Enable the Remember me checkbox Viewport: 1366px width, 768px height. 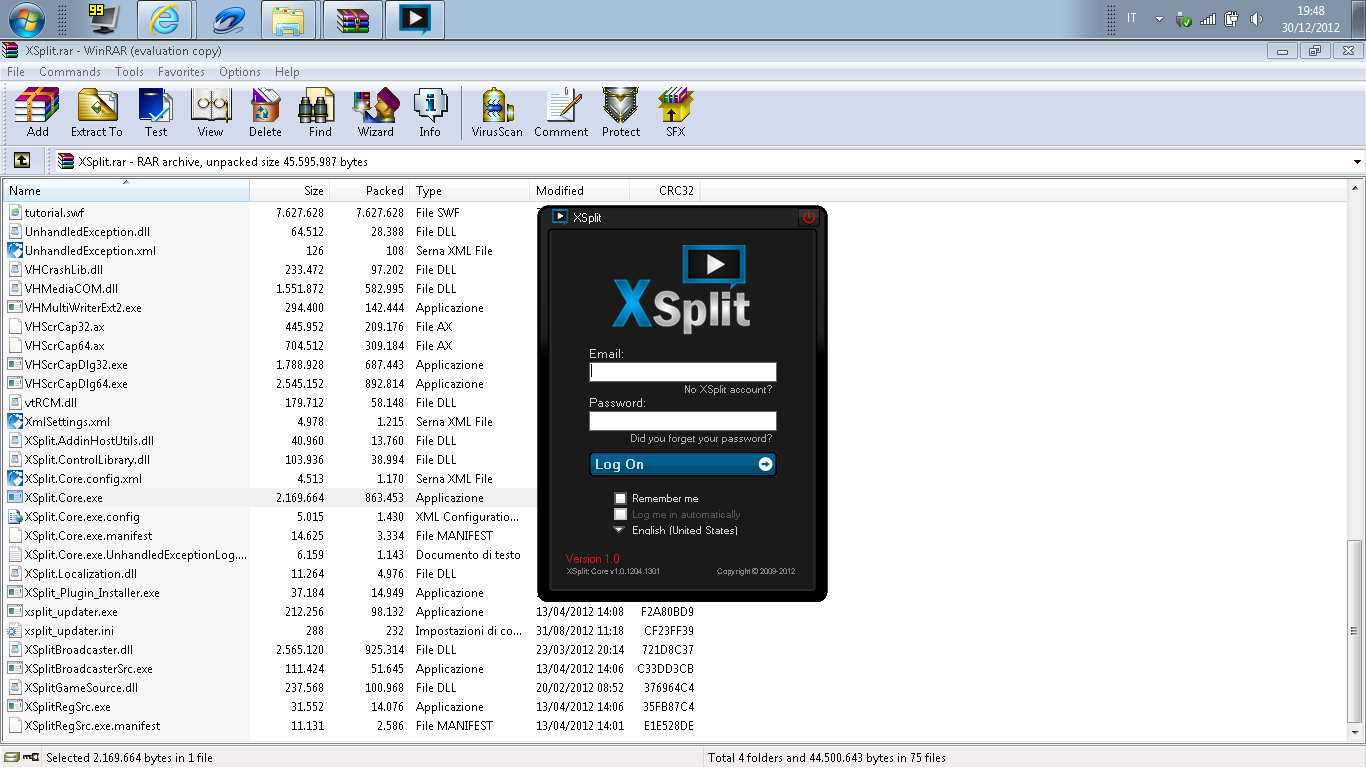pos(621,498)
